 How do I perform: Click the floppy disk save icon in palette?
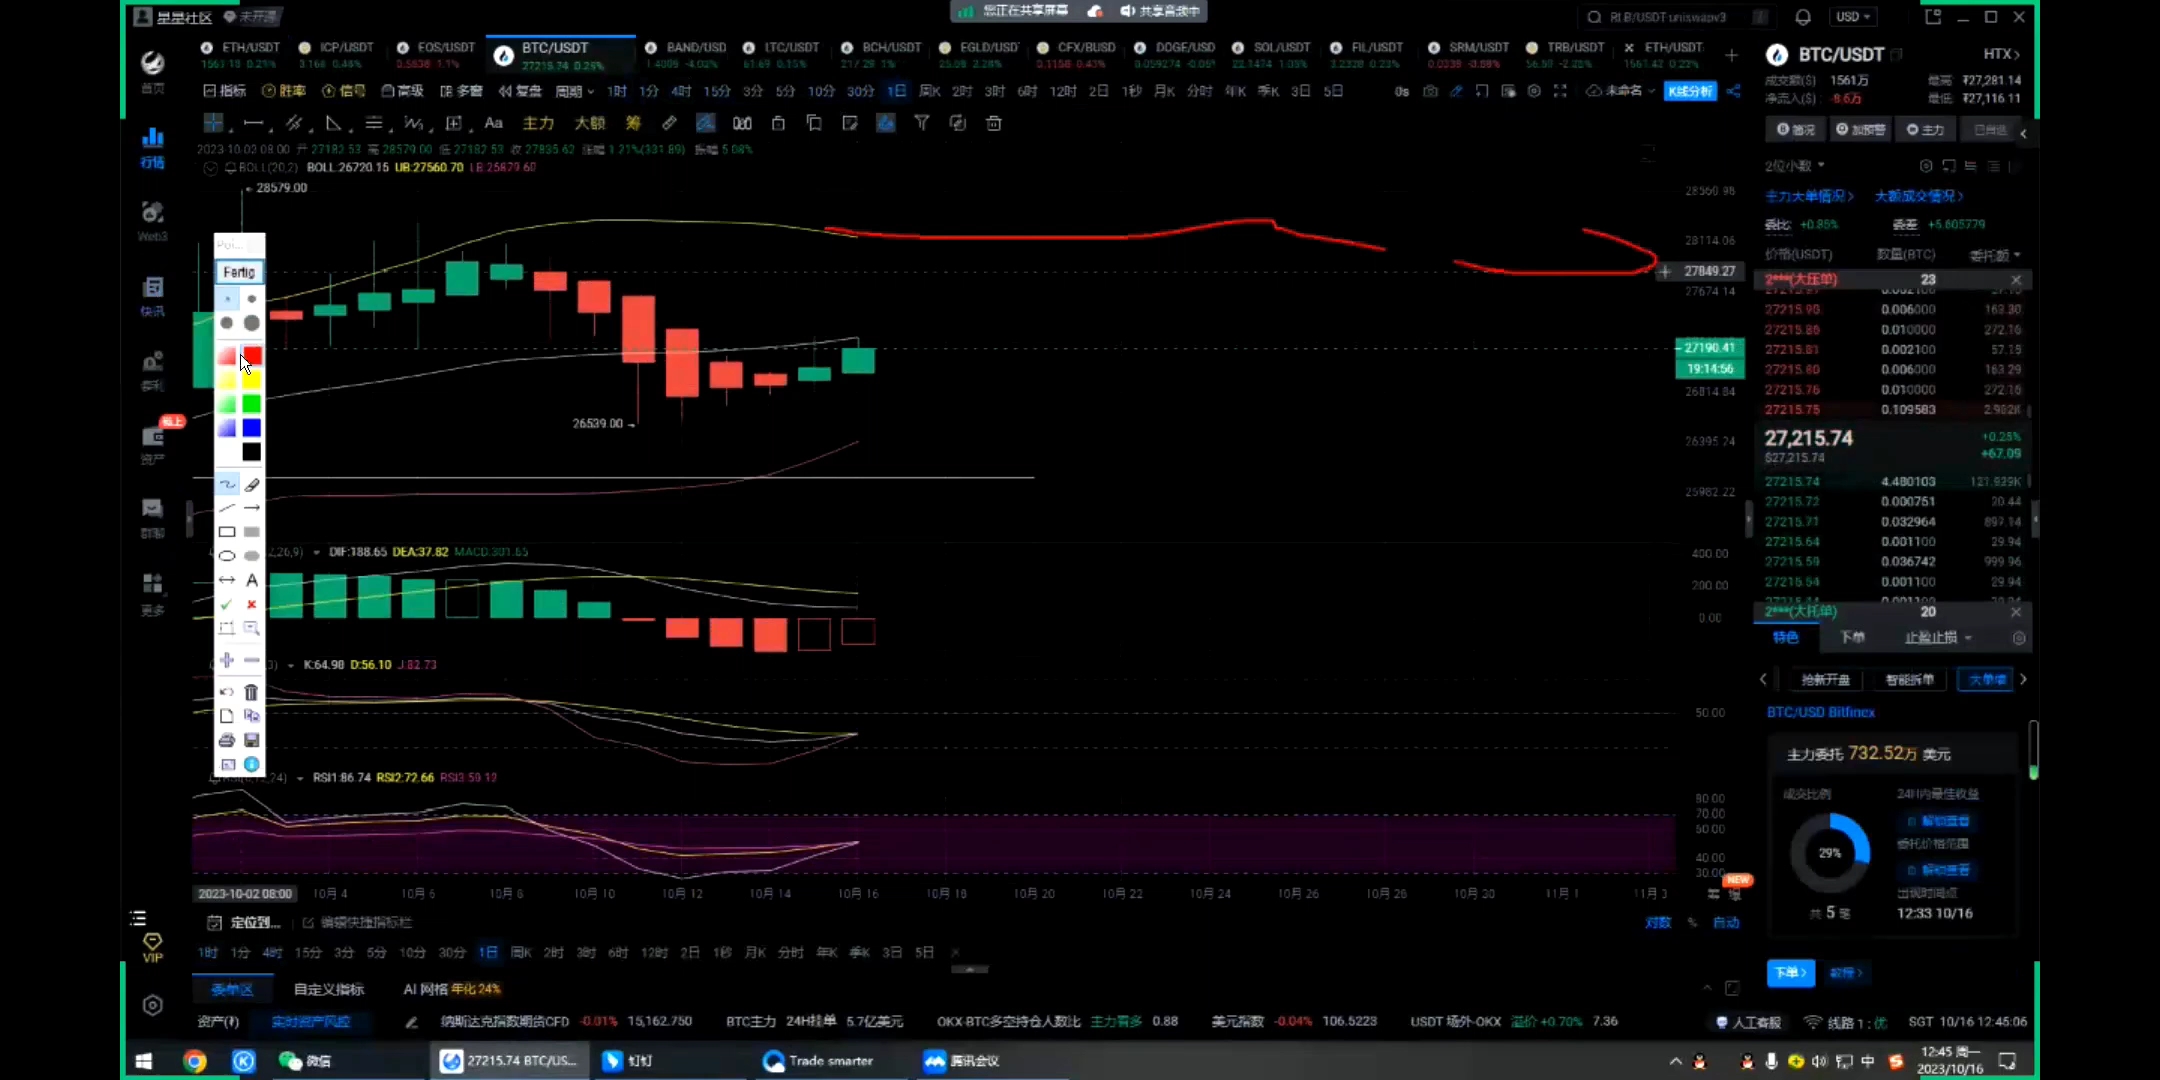tap(252, 740)
